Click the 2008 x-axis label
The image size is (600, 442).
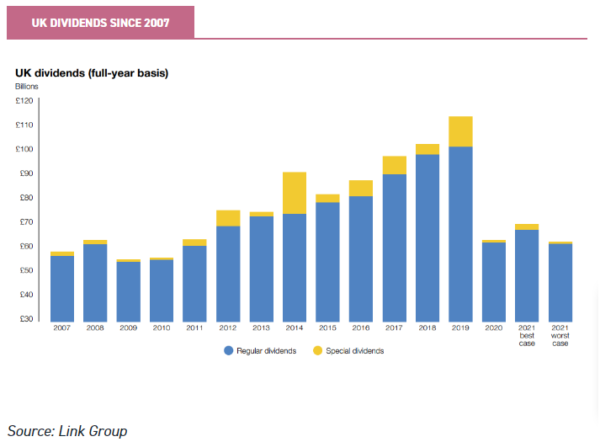click(95, 328)
